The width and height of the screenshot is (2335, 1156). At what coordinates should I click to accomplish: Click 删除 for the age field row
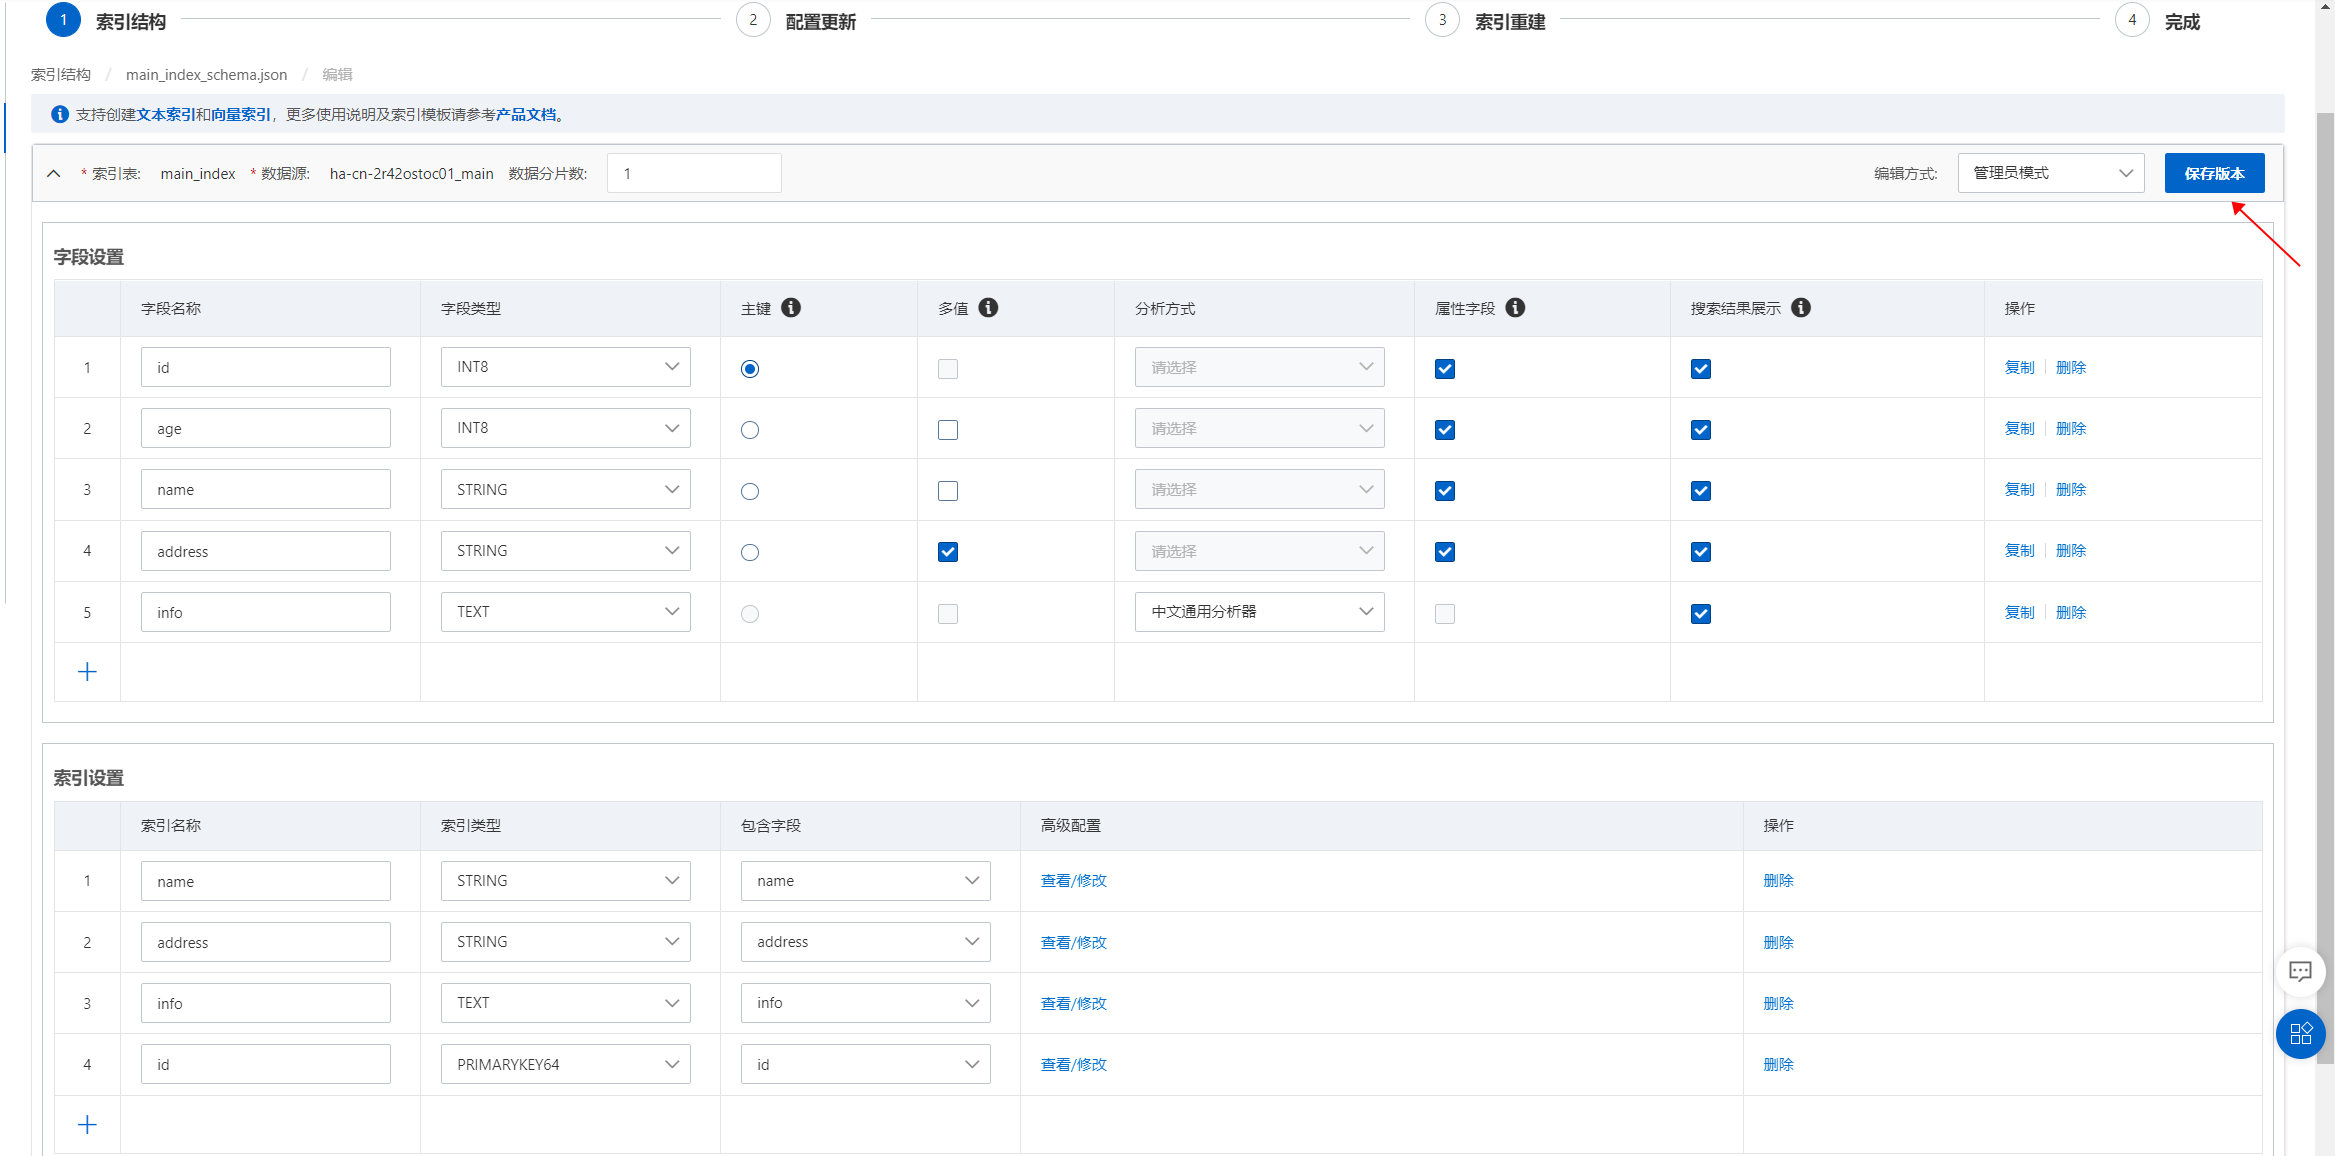tap(2071, 429)
